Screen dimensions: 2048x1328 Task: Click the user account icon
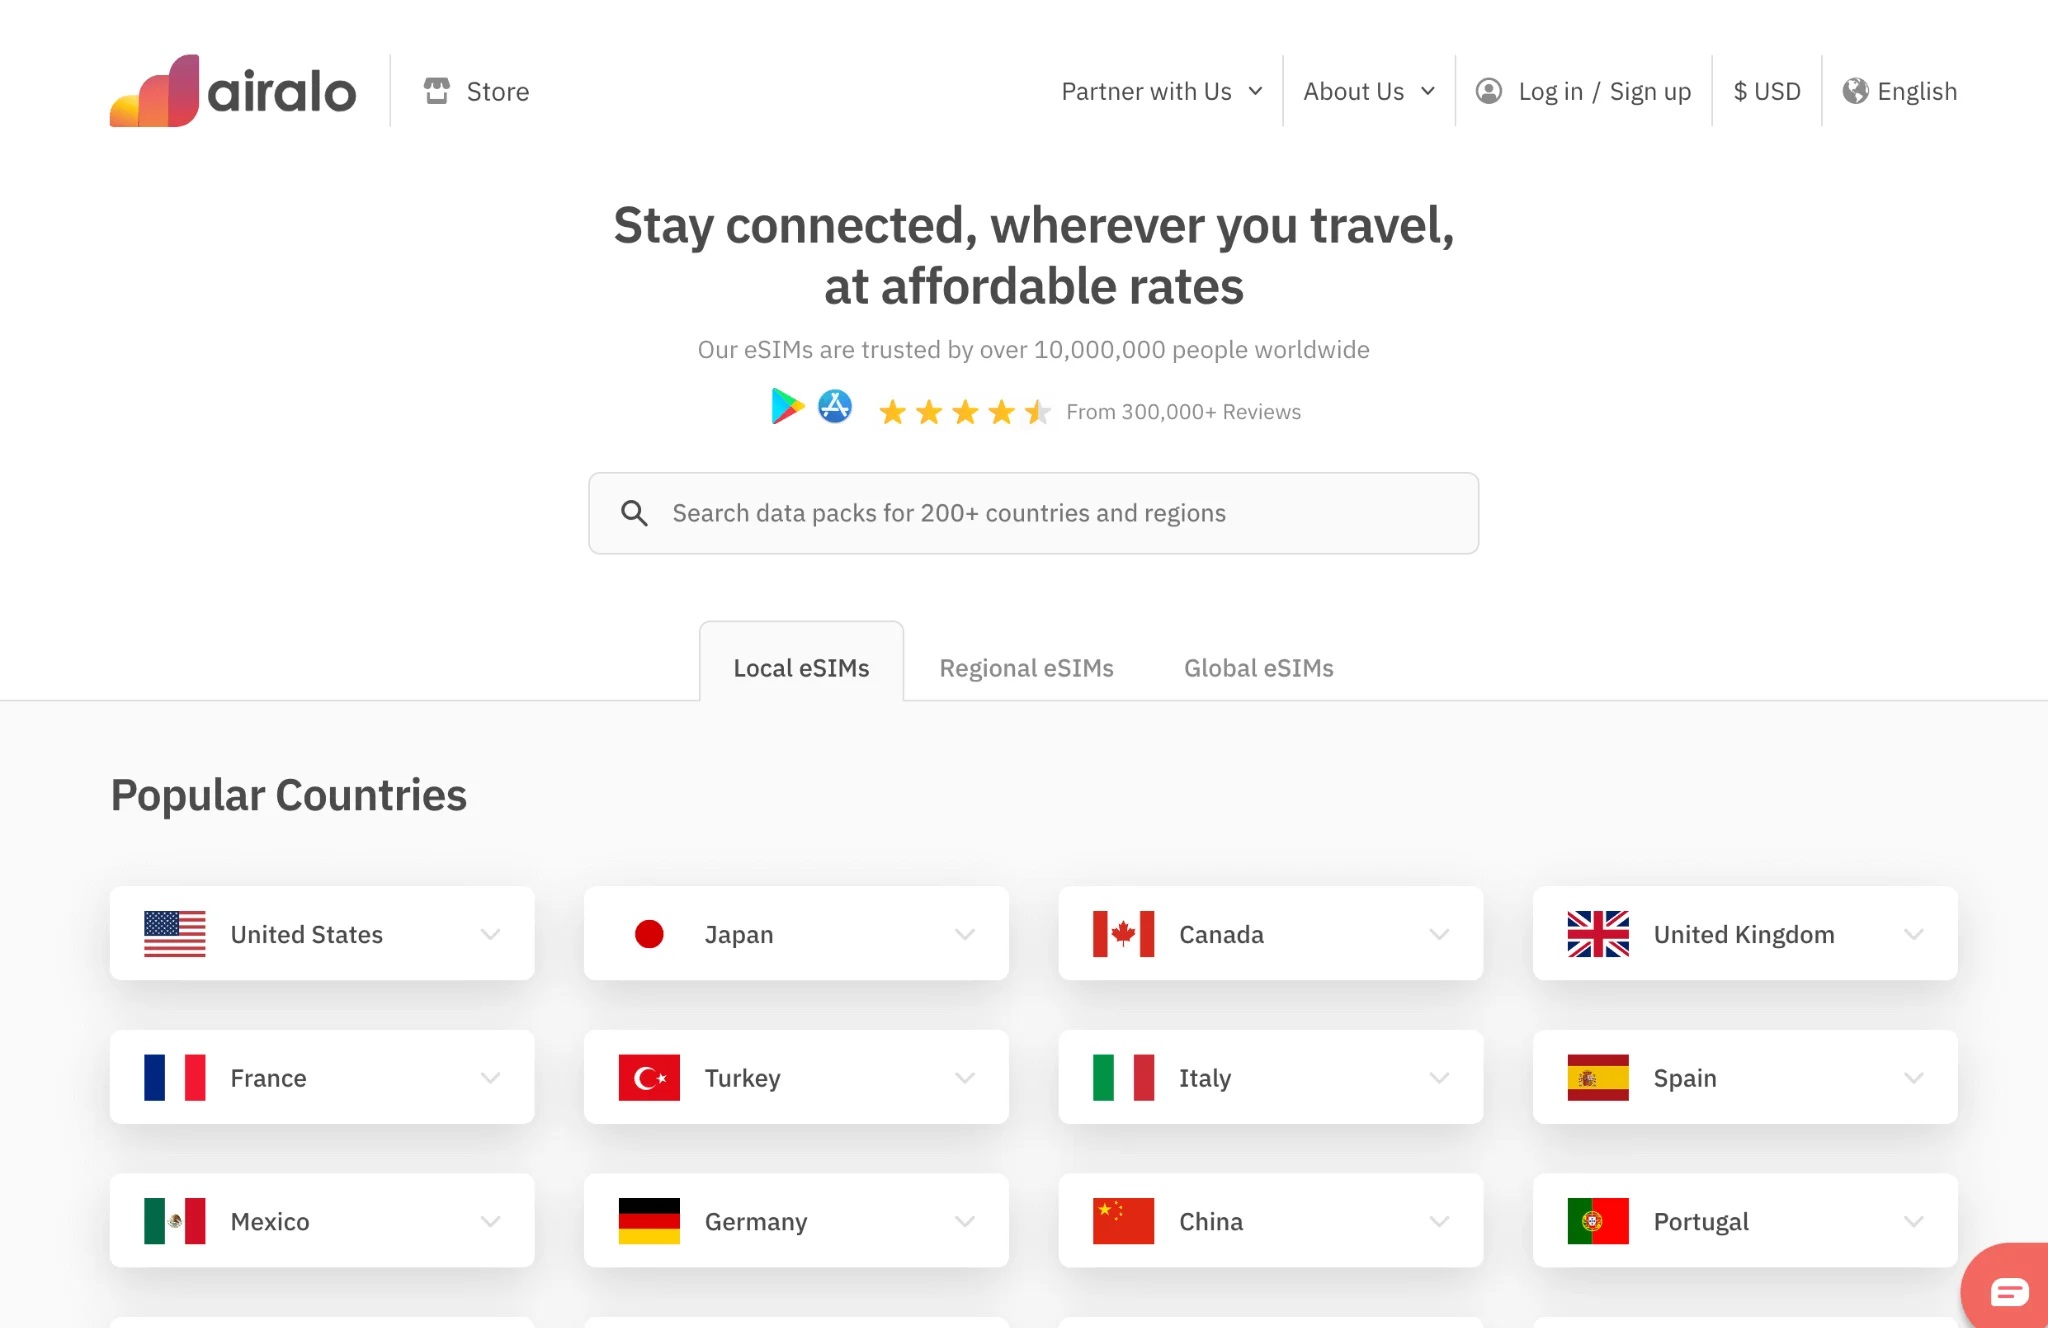click(1488, 91)
